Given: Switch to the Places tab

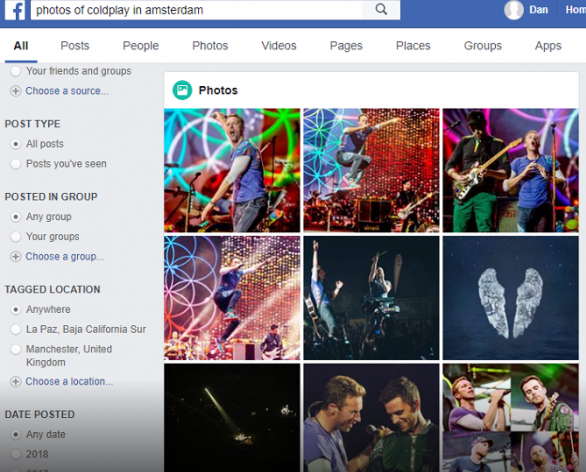Looking at the screenshot, I should (x=413, y=46).
